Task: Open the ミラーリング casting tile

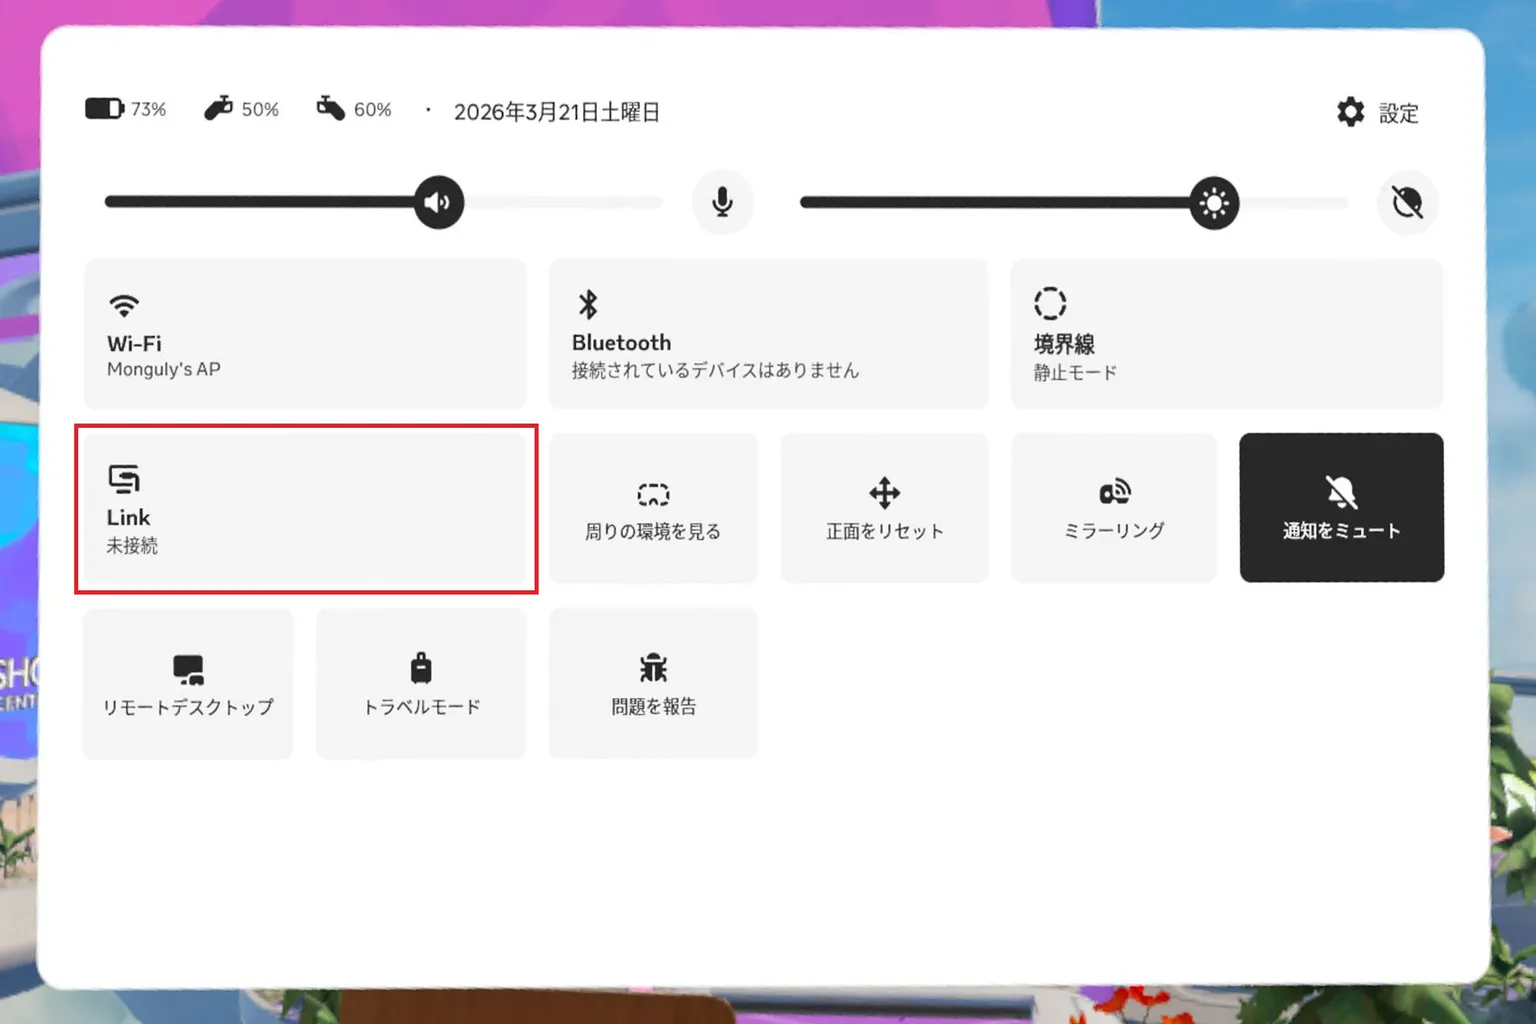Action: coord(1114,508)
